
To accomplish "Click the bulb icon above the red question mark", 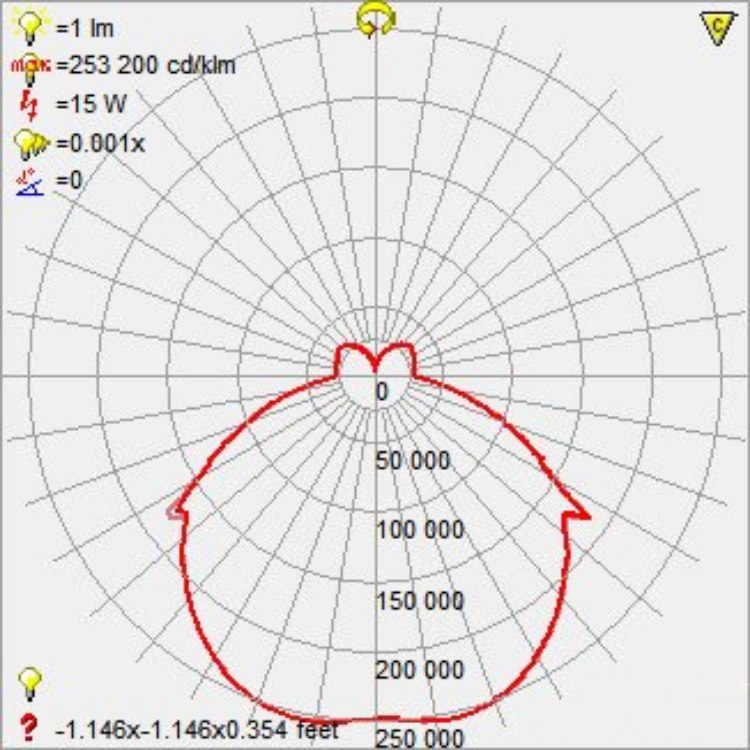I will pyautogui.click(x=30, y=684).
